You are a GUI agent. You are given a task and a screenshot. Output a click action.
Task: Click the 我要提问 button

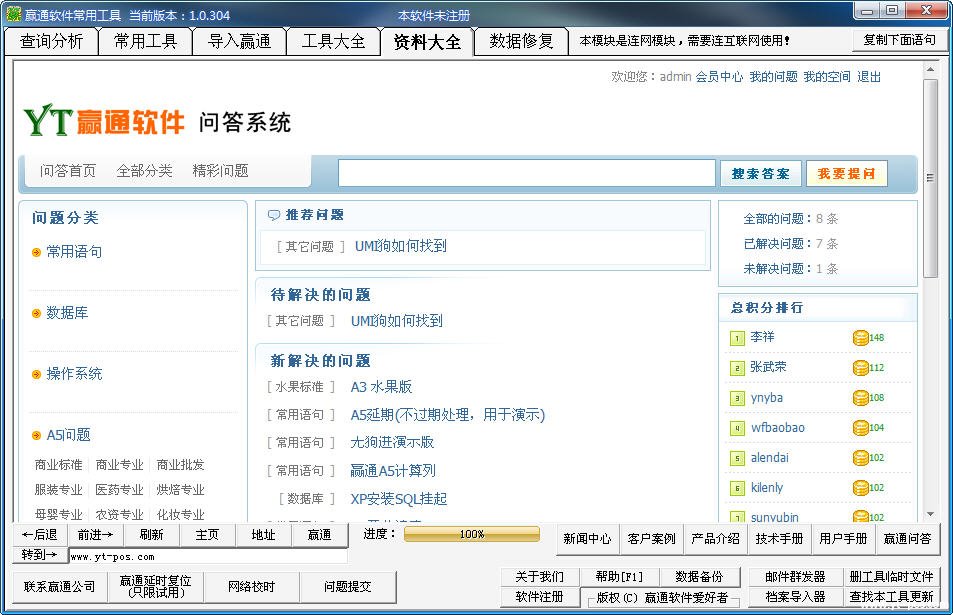point(847,174)
